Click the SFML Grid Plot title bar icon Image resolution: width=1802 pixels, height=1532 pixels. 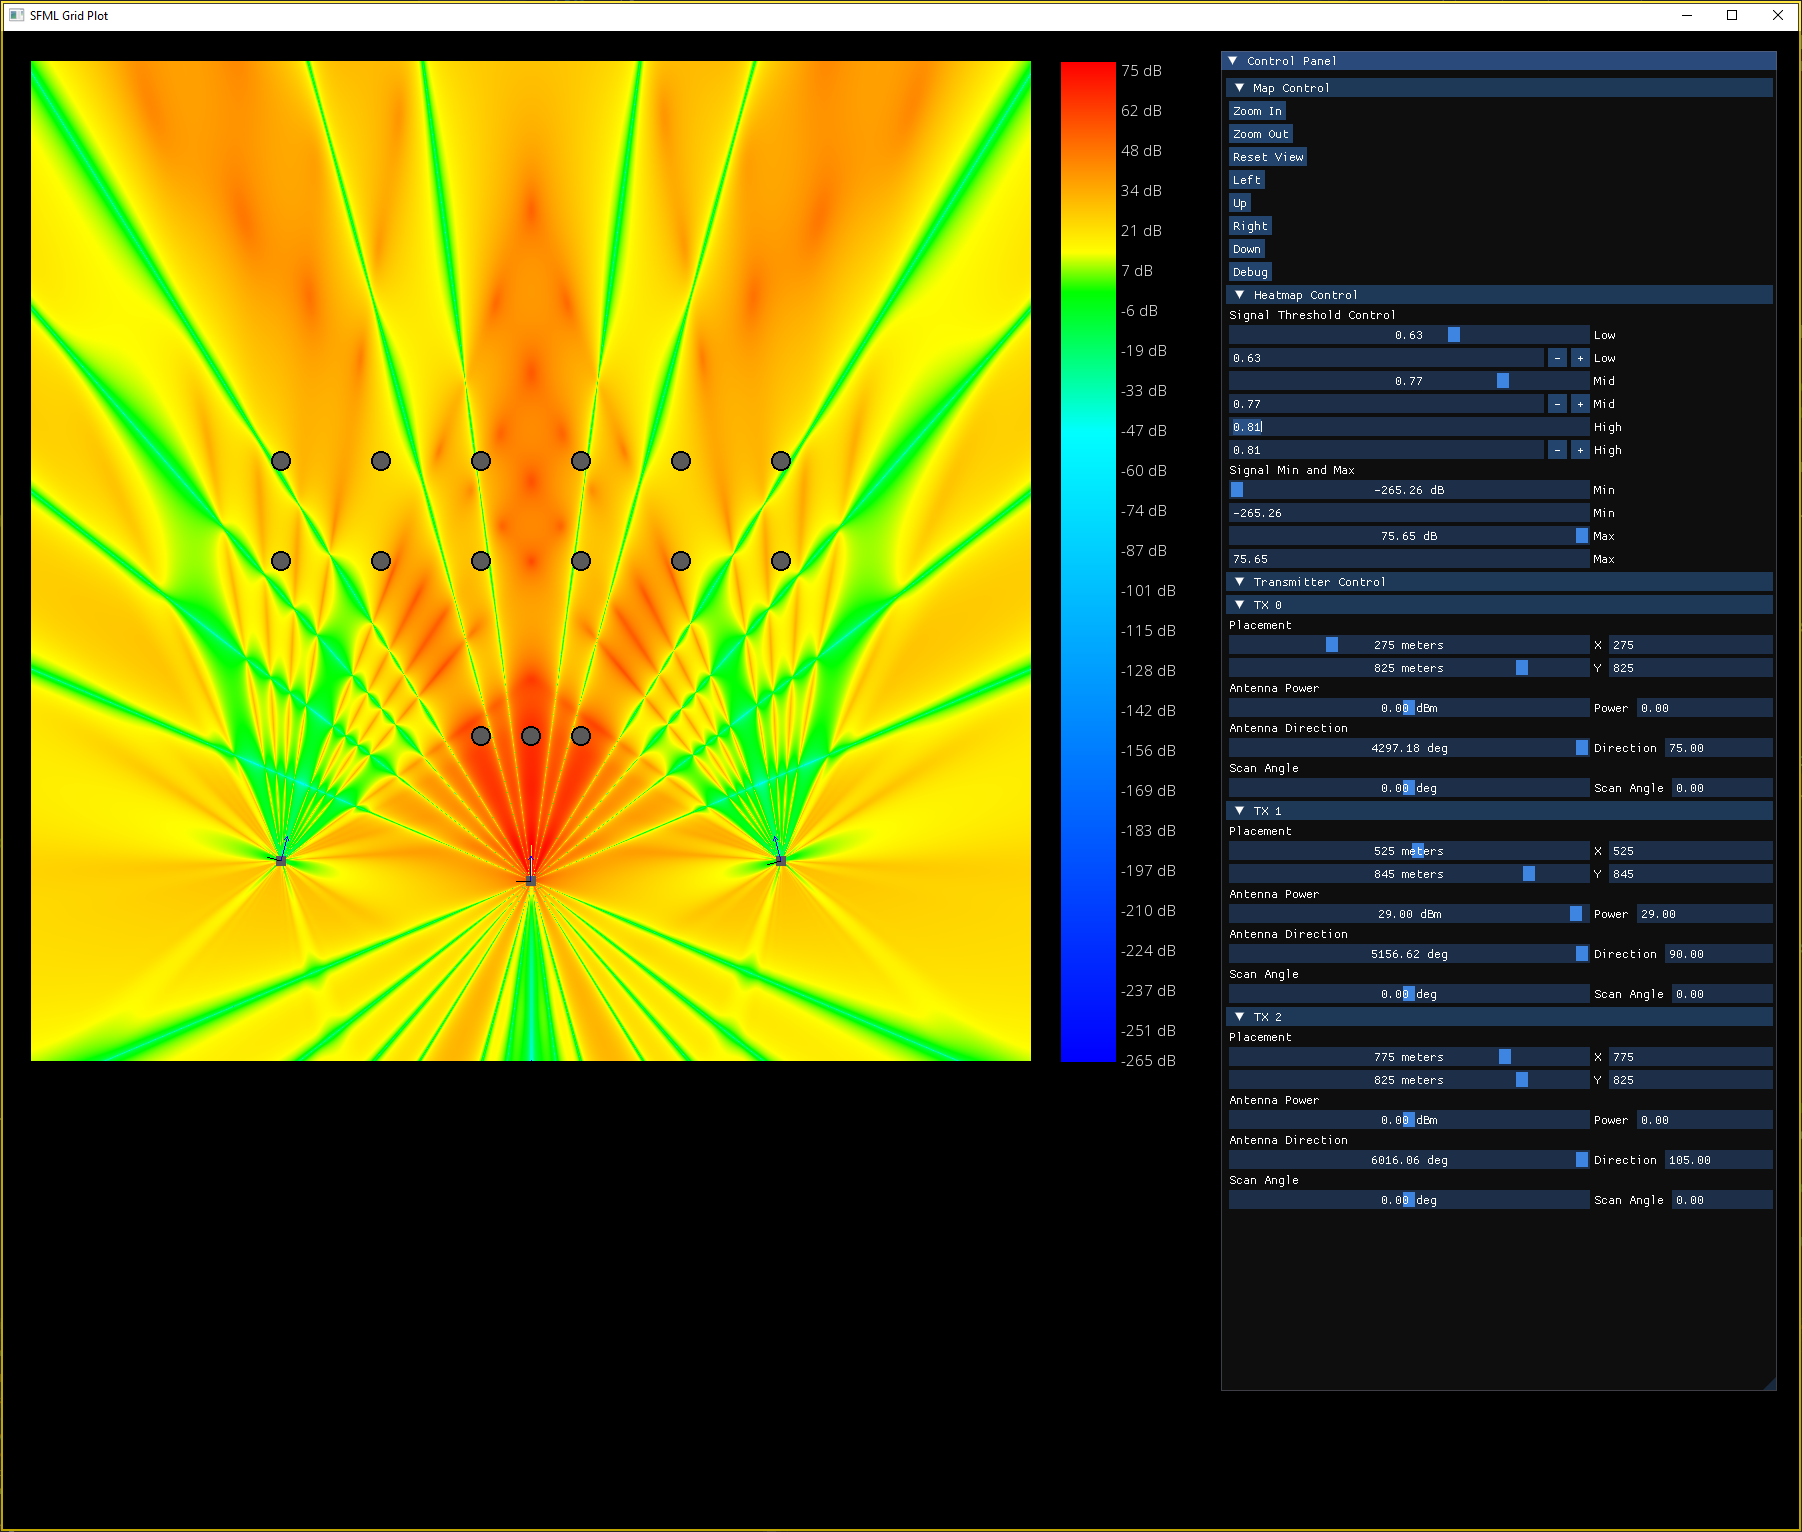[16, 15]
